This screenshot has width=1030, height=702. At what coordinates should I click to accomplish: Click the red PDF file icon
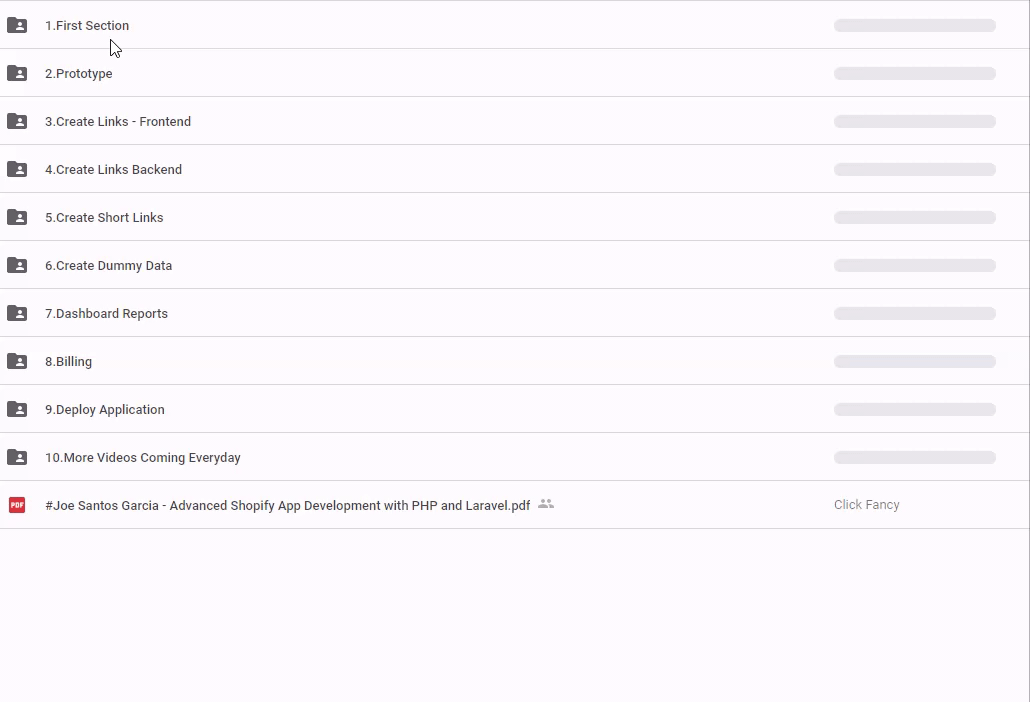coord(17,505)
